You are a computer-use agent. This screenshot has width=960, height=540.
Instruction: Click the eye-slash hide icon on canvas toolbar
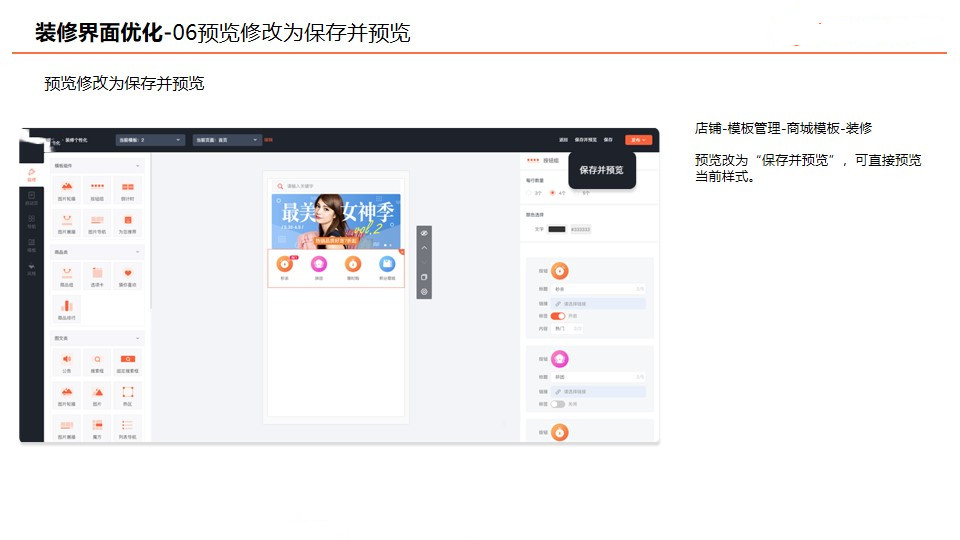[424, 233]
